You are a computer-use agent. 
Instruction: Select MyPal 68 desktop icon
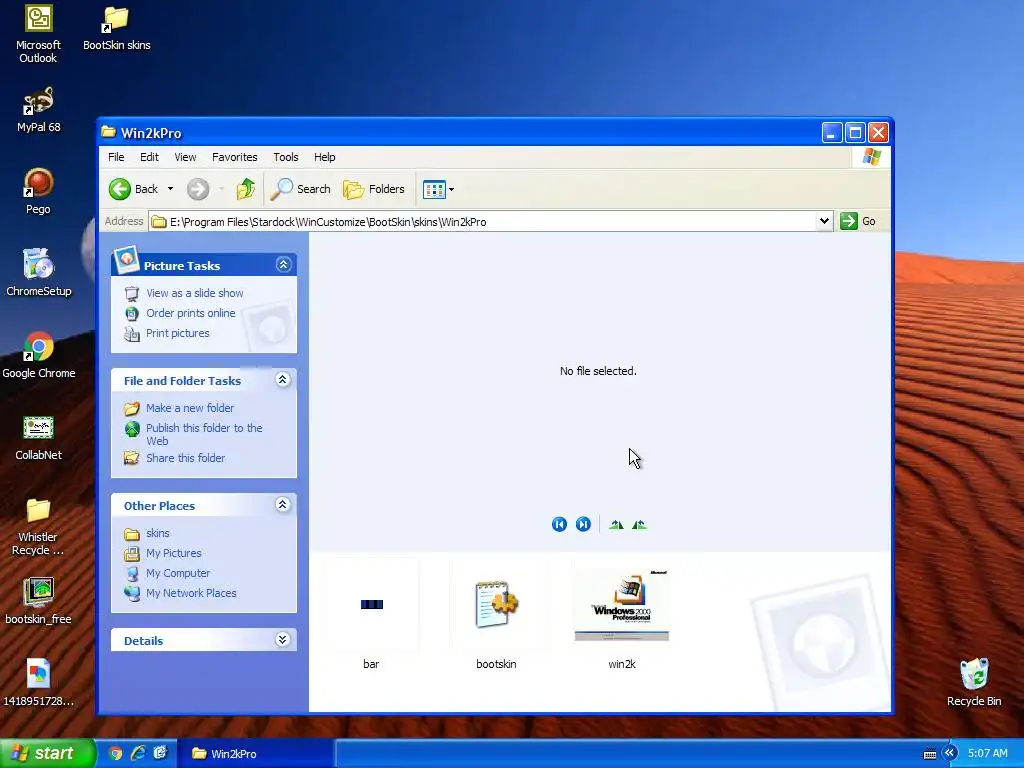click(39, 110)
